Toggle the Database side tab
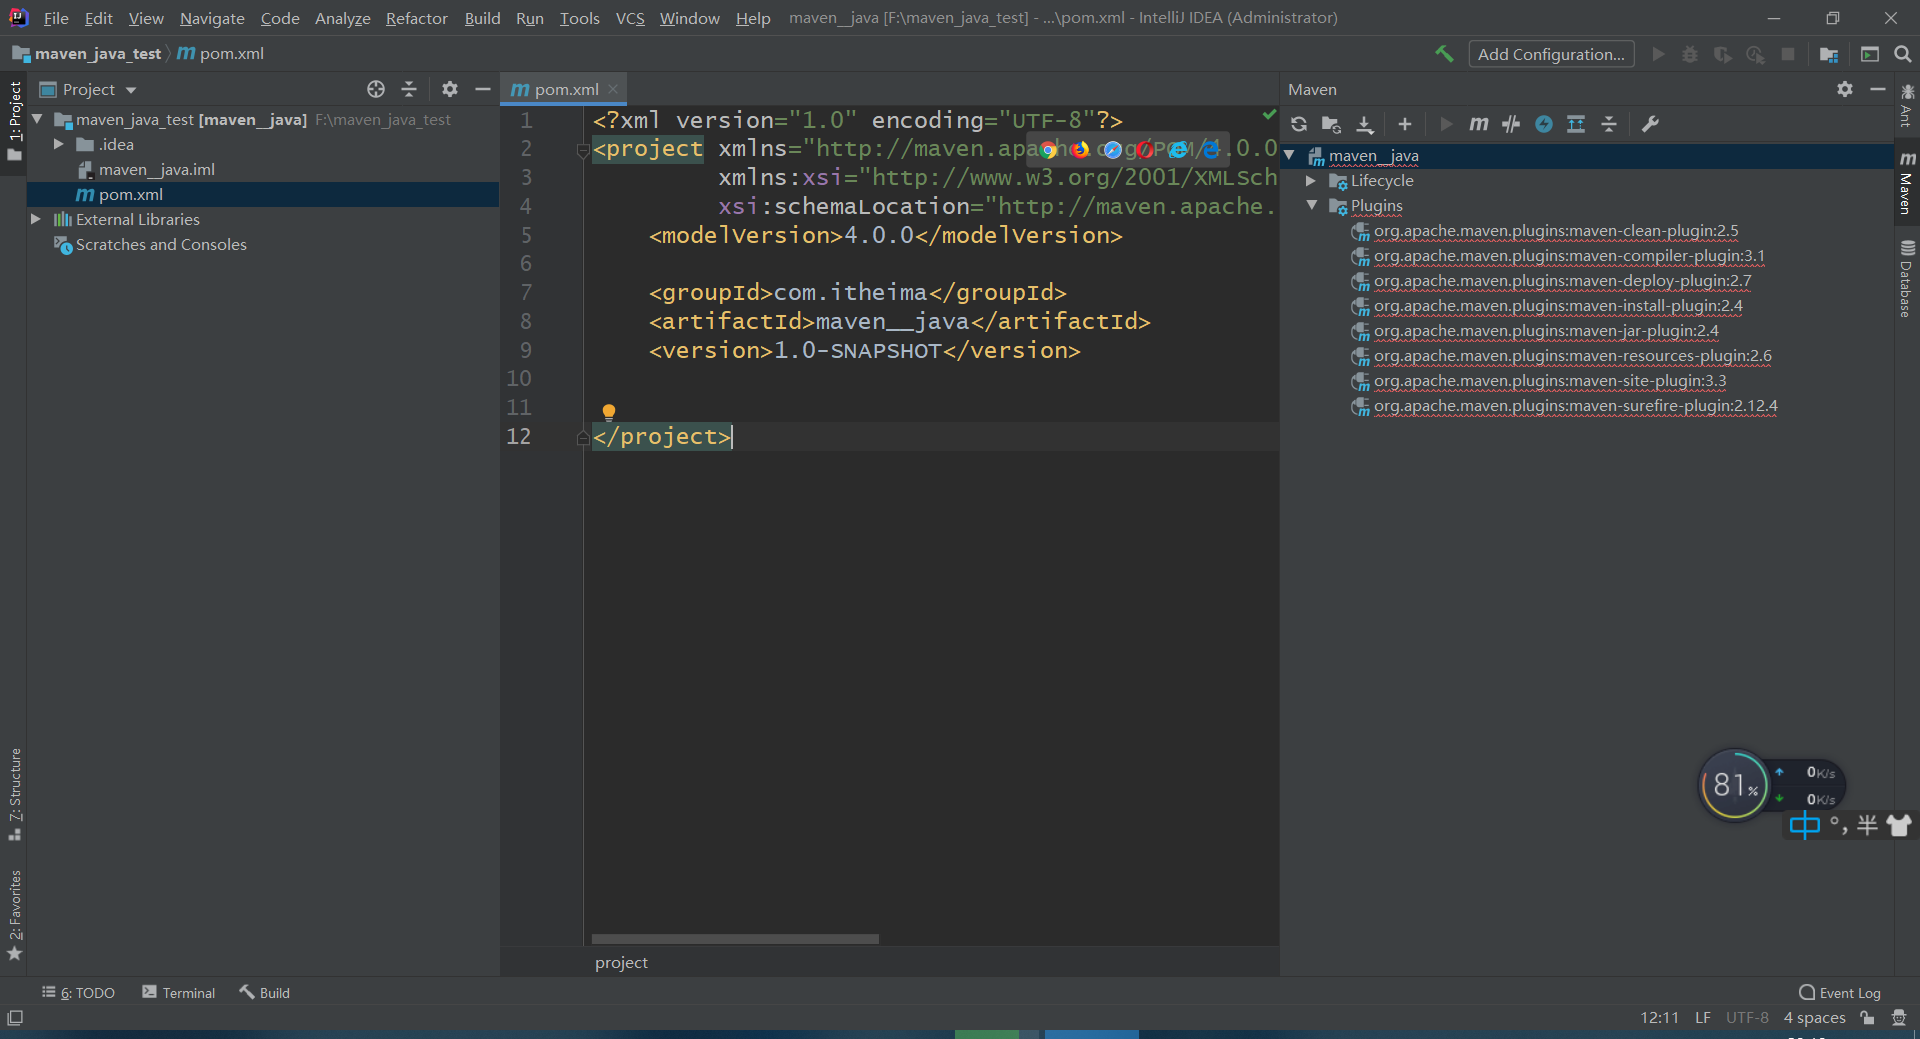 tap(1907, 278)
